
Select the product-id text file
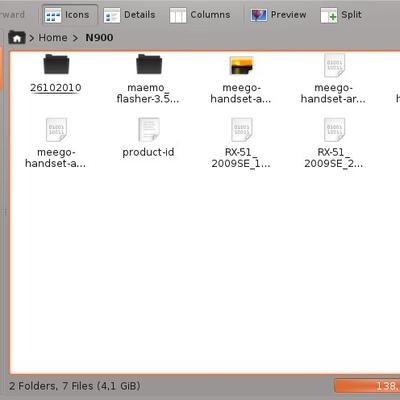pyautogui.click(x=148, y=138)
